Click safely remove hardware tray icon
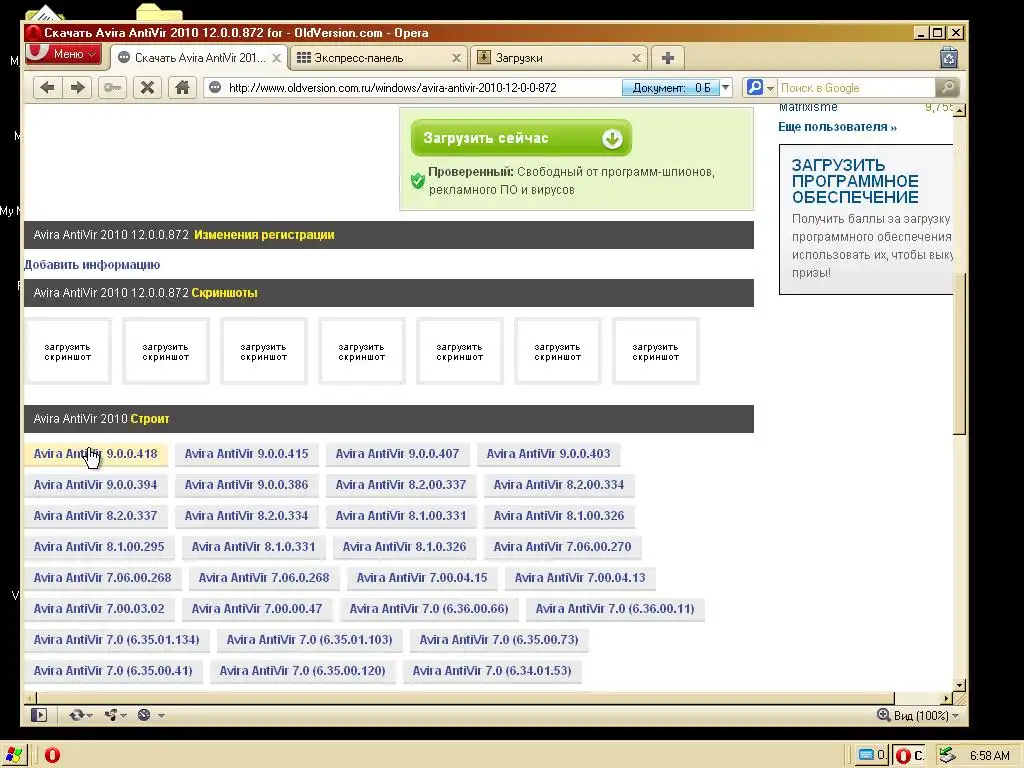 947,755
